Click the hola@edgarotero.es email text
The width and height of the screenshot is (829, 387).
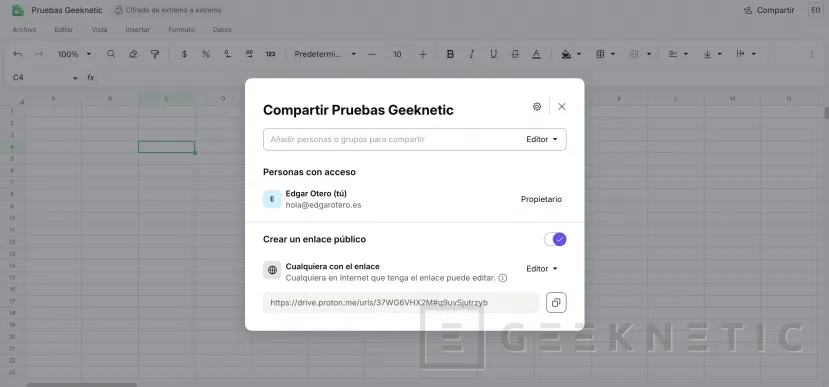324,205
